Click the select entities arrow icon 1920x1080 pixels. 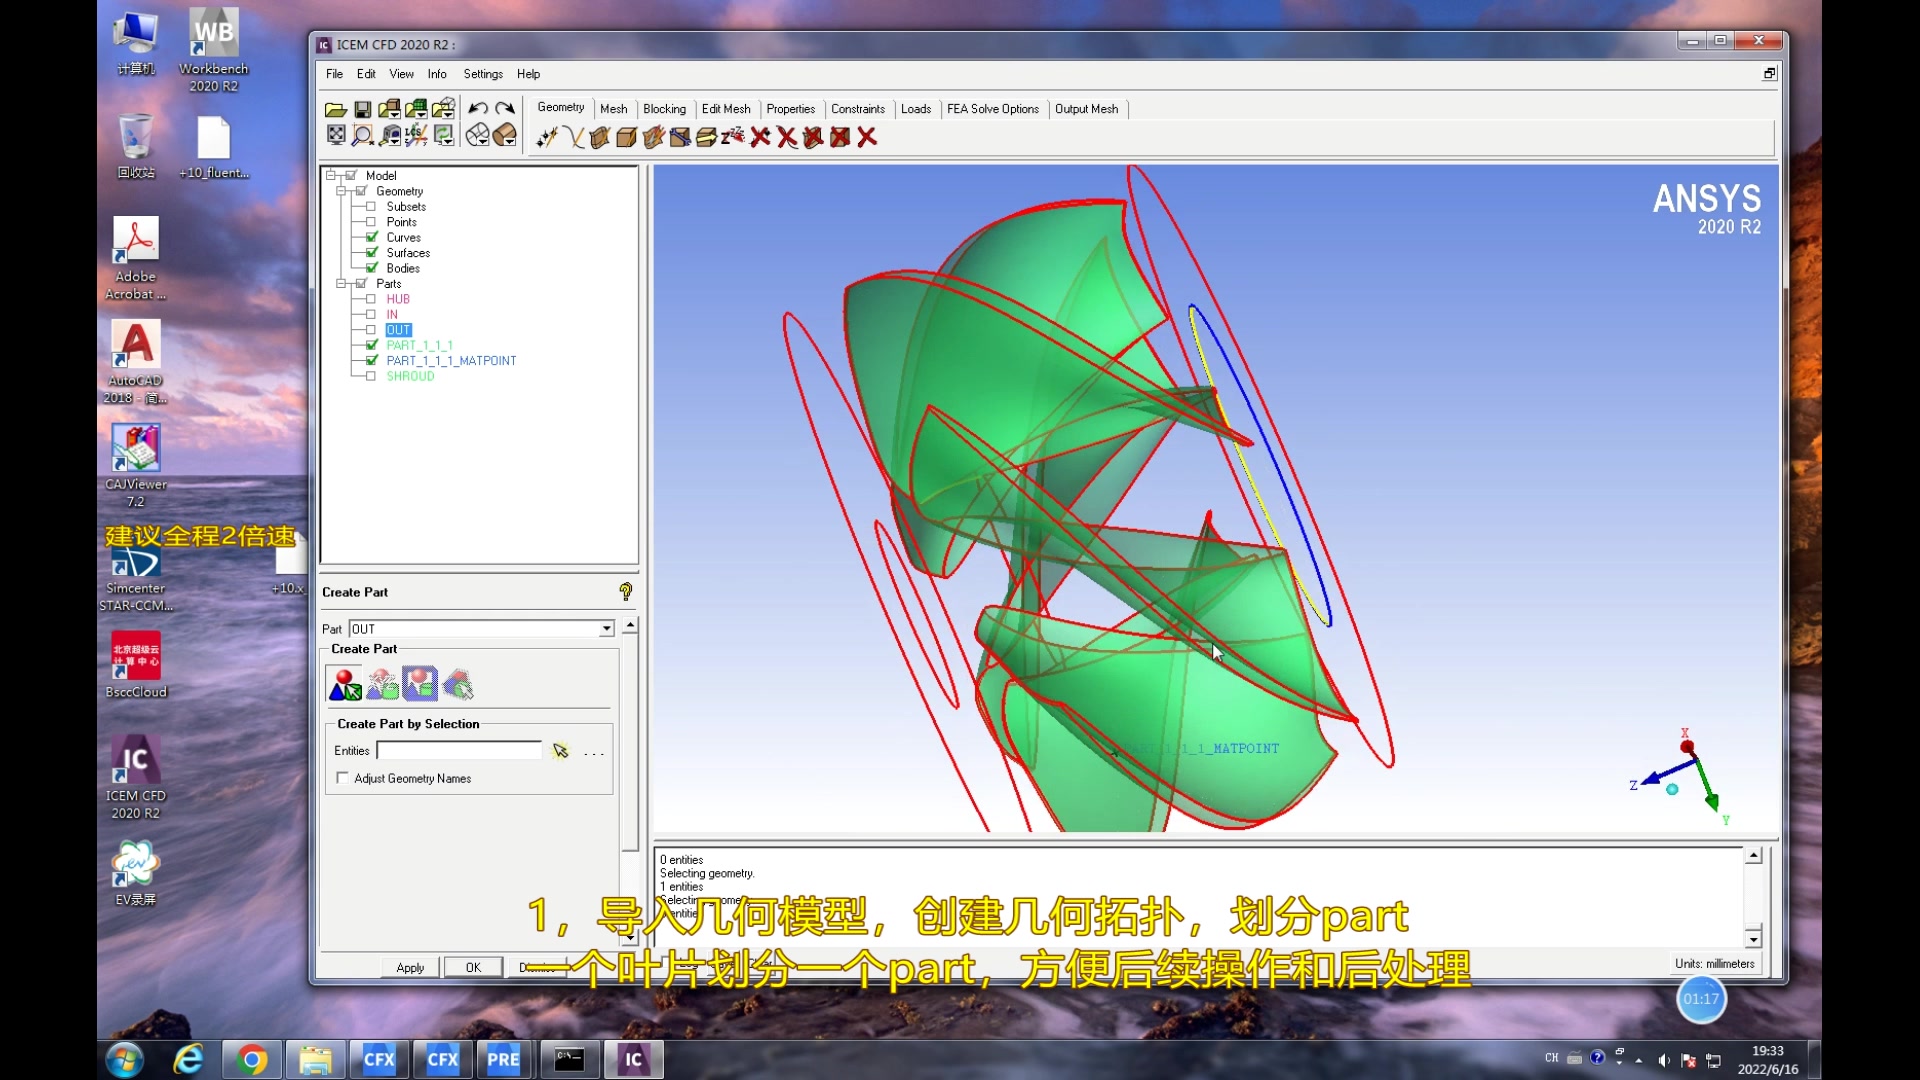click(561, 751)
